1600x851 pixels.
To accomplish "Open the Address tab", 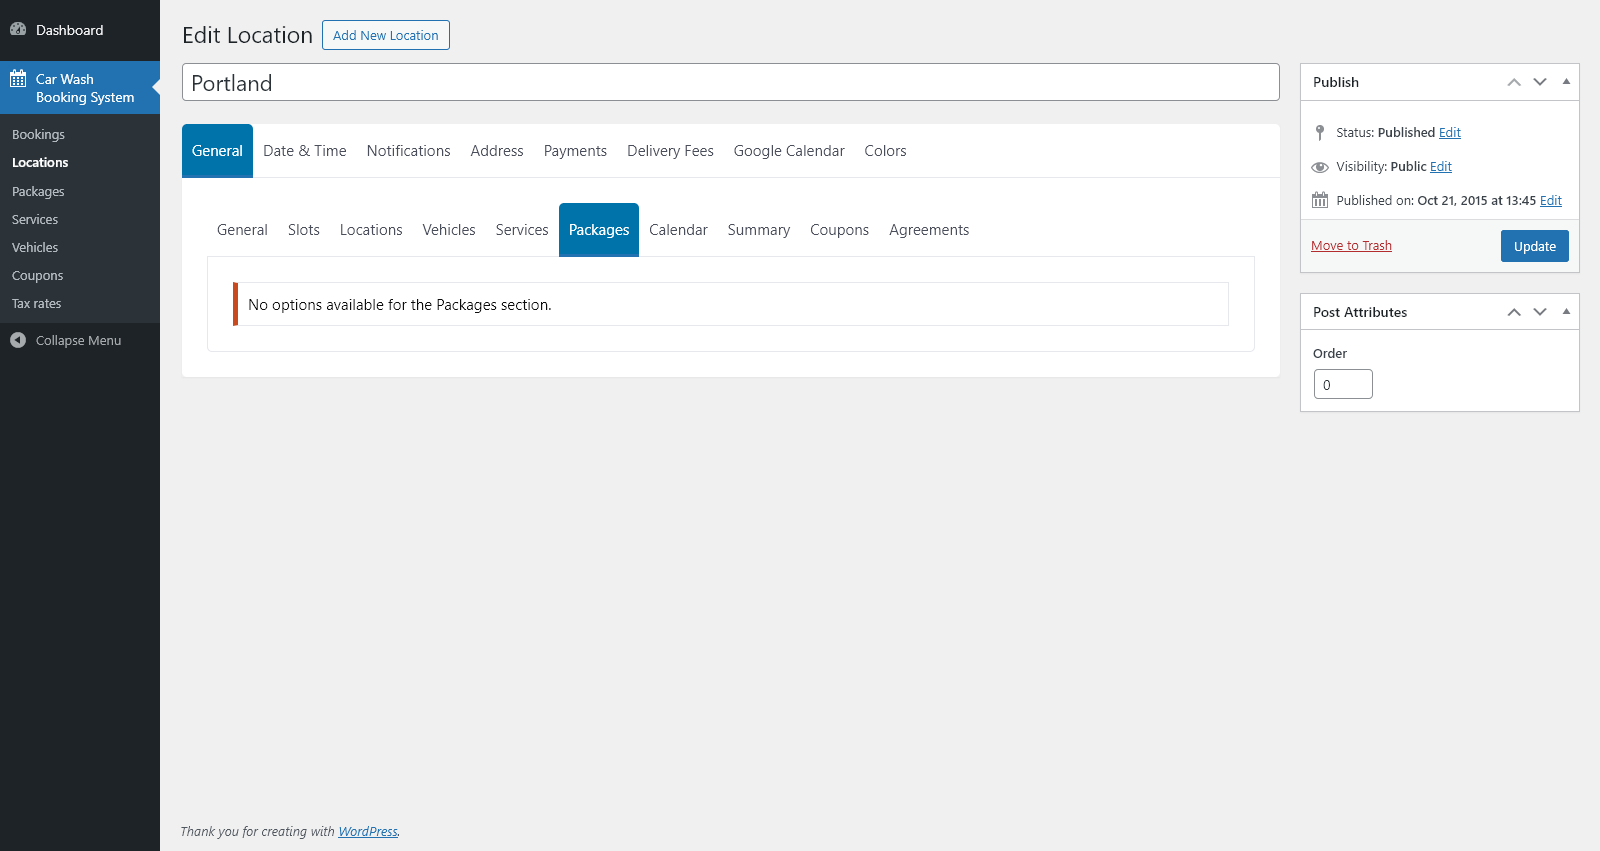I will point(497,151).
